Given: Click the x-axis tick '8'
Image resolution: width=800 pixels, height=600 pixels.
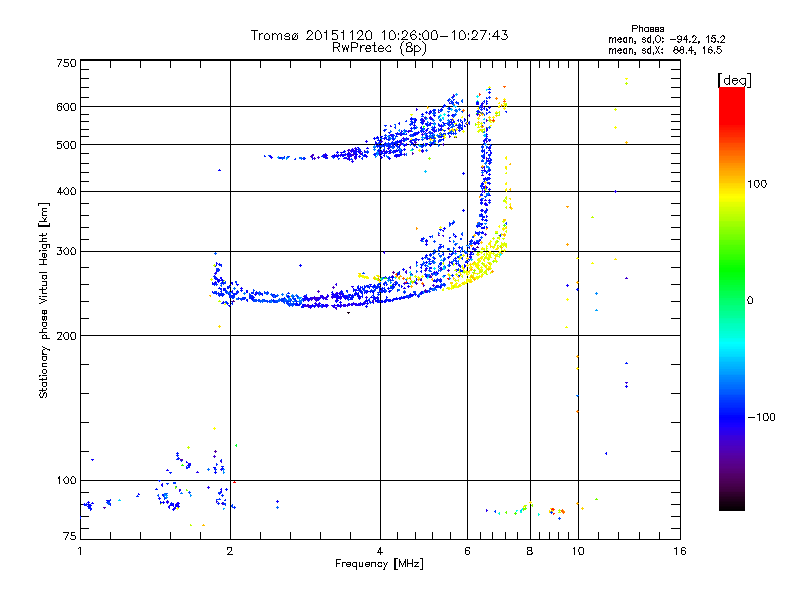Looking at the screenshot, I should (530, 551).
